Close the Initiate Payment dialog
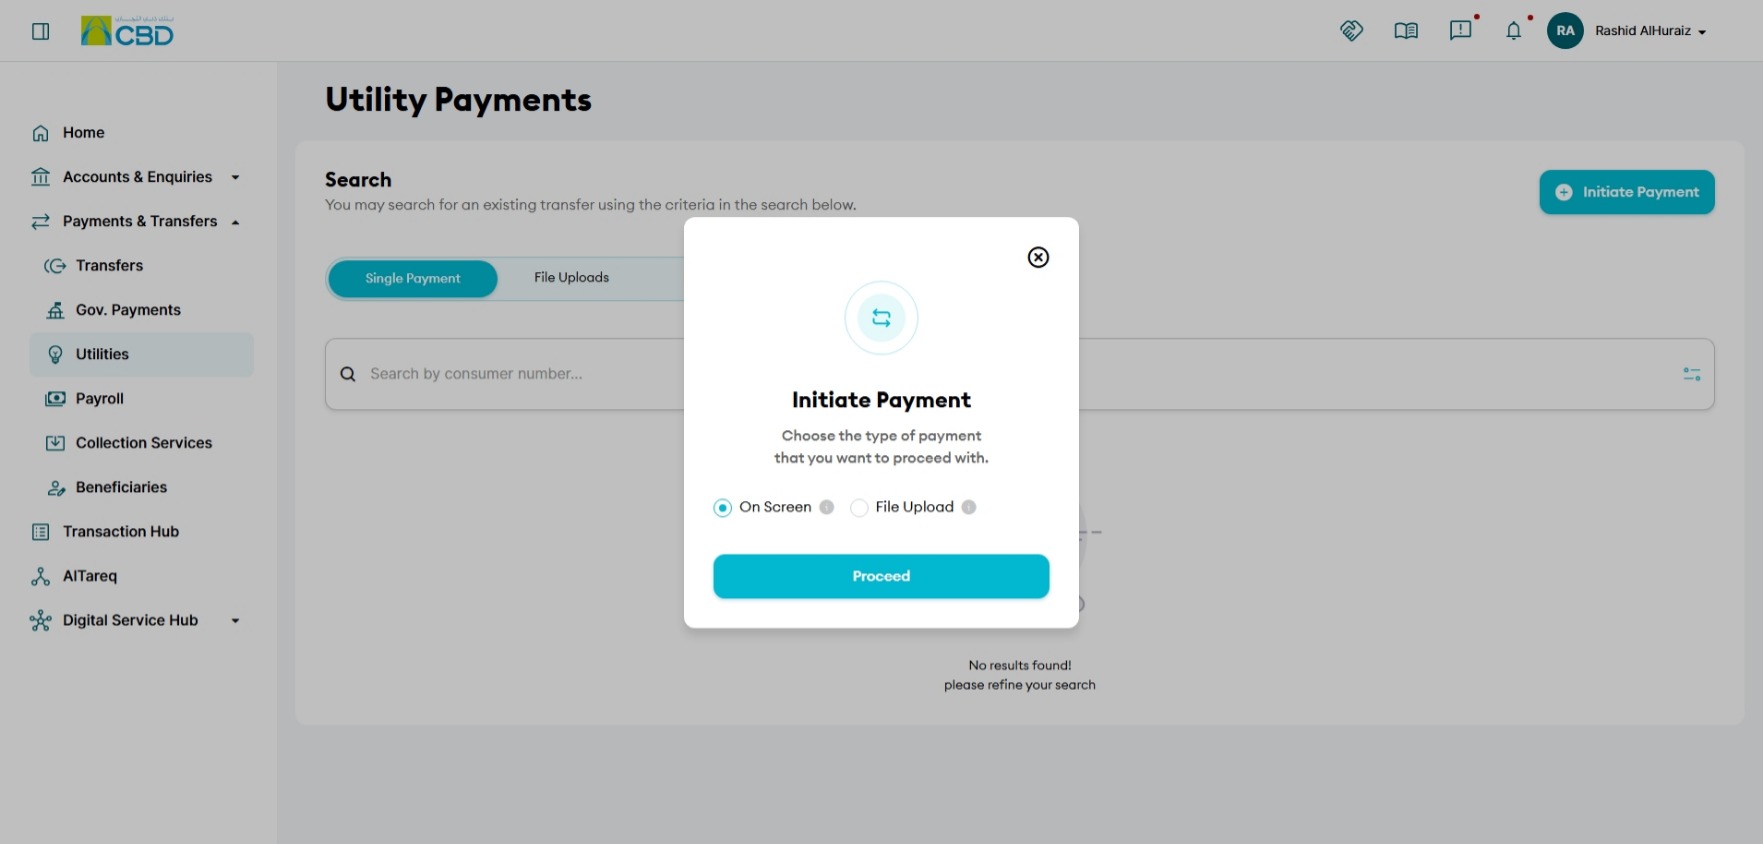The height and width of the screenshot is (844, 1763). pyautogui.click(x=1038, y=257)
